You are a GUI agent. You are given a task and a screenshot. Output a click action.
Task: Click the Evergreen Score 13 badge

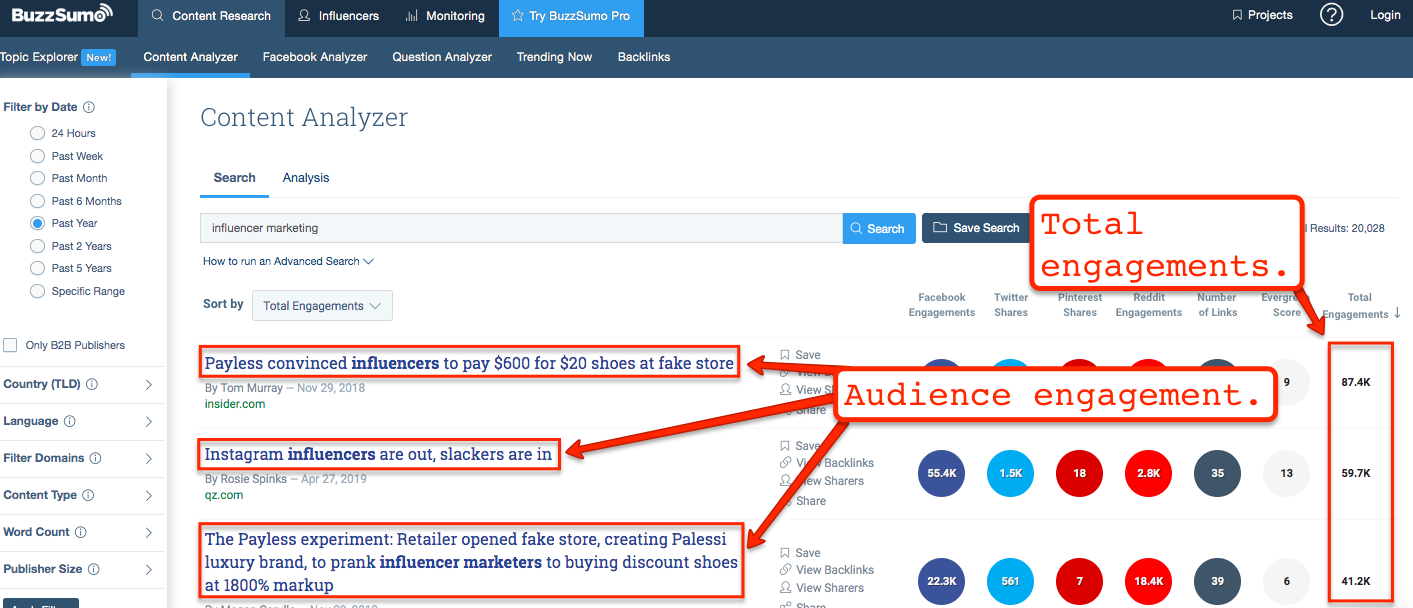[1286, 473]
